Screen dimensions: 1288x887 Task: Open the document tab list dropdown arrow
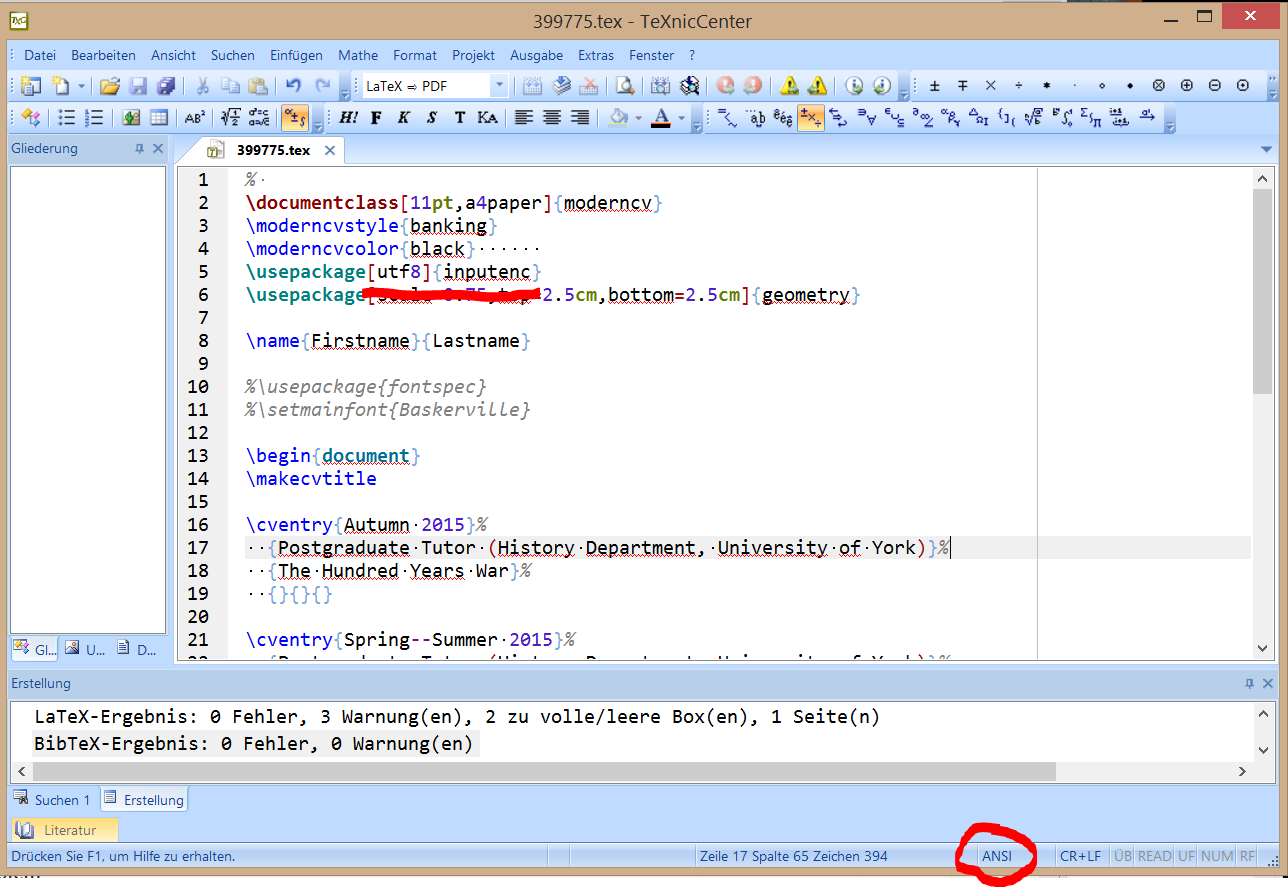(1266, 150)
